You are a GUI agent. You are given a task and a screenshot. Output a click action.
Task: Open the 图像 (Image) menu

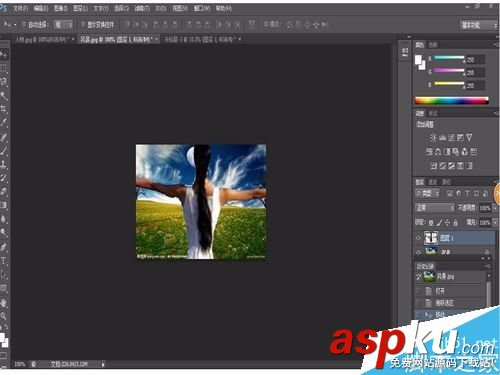coord(61,8)
